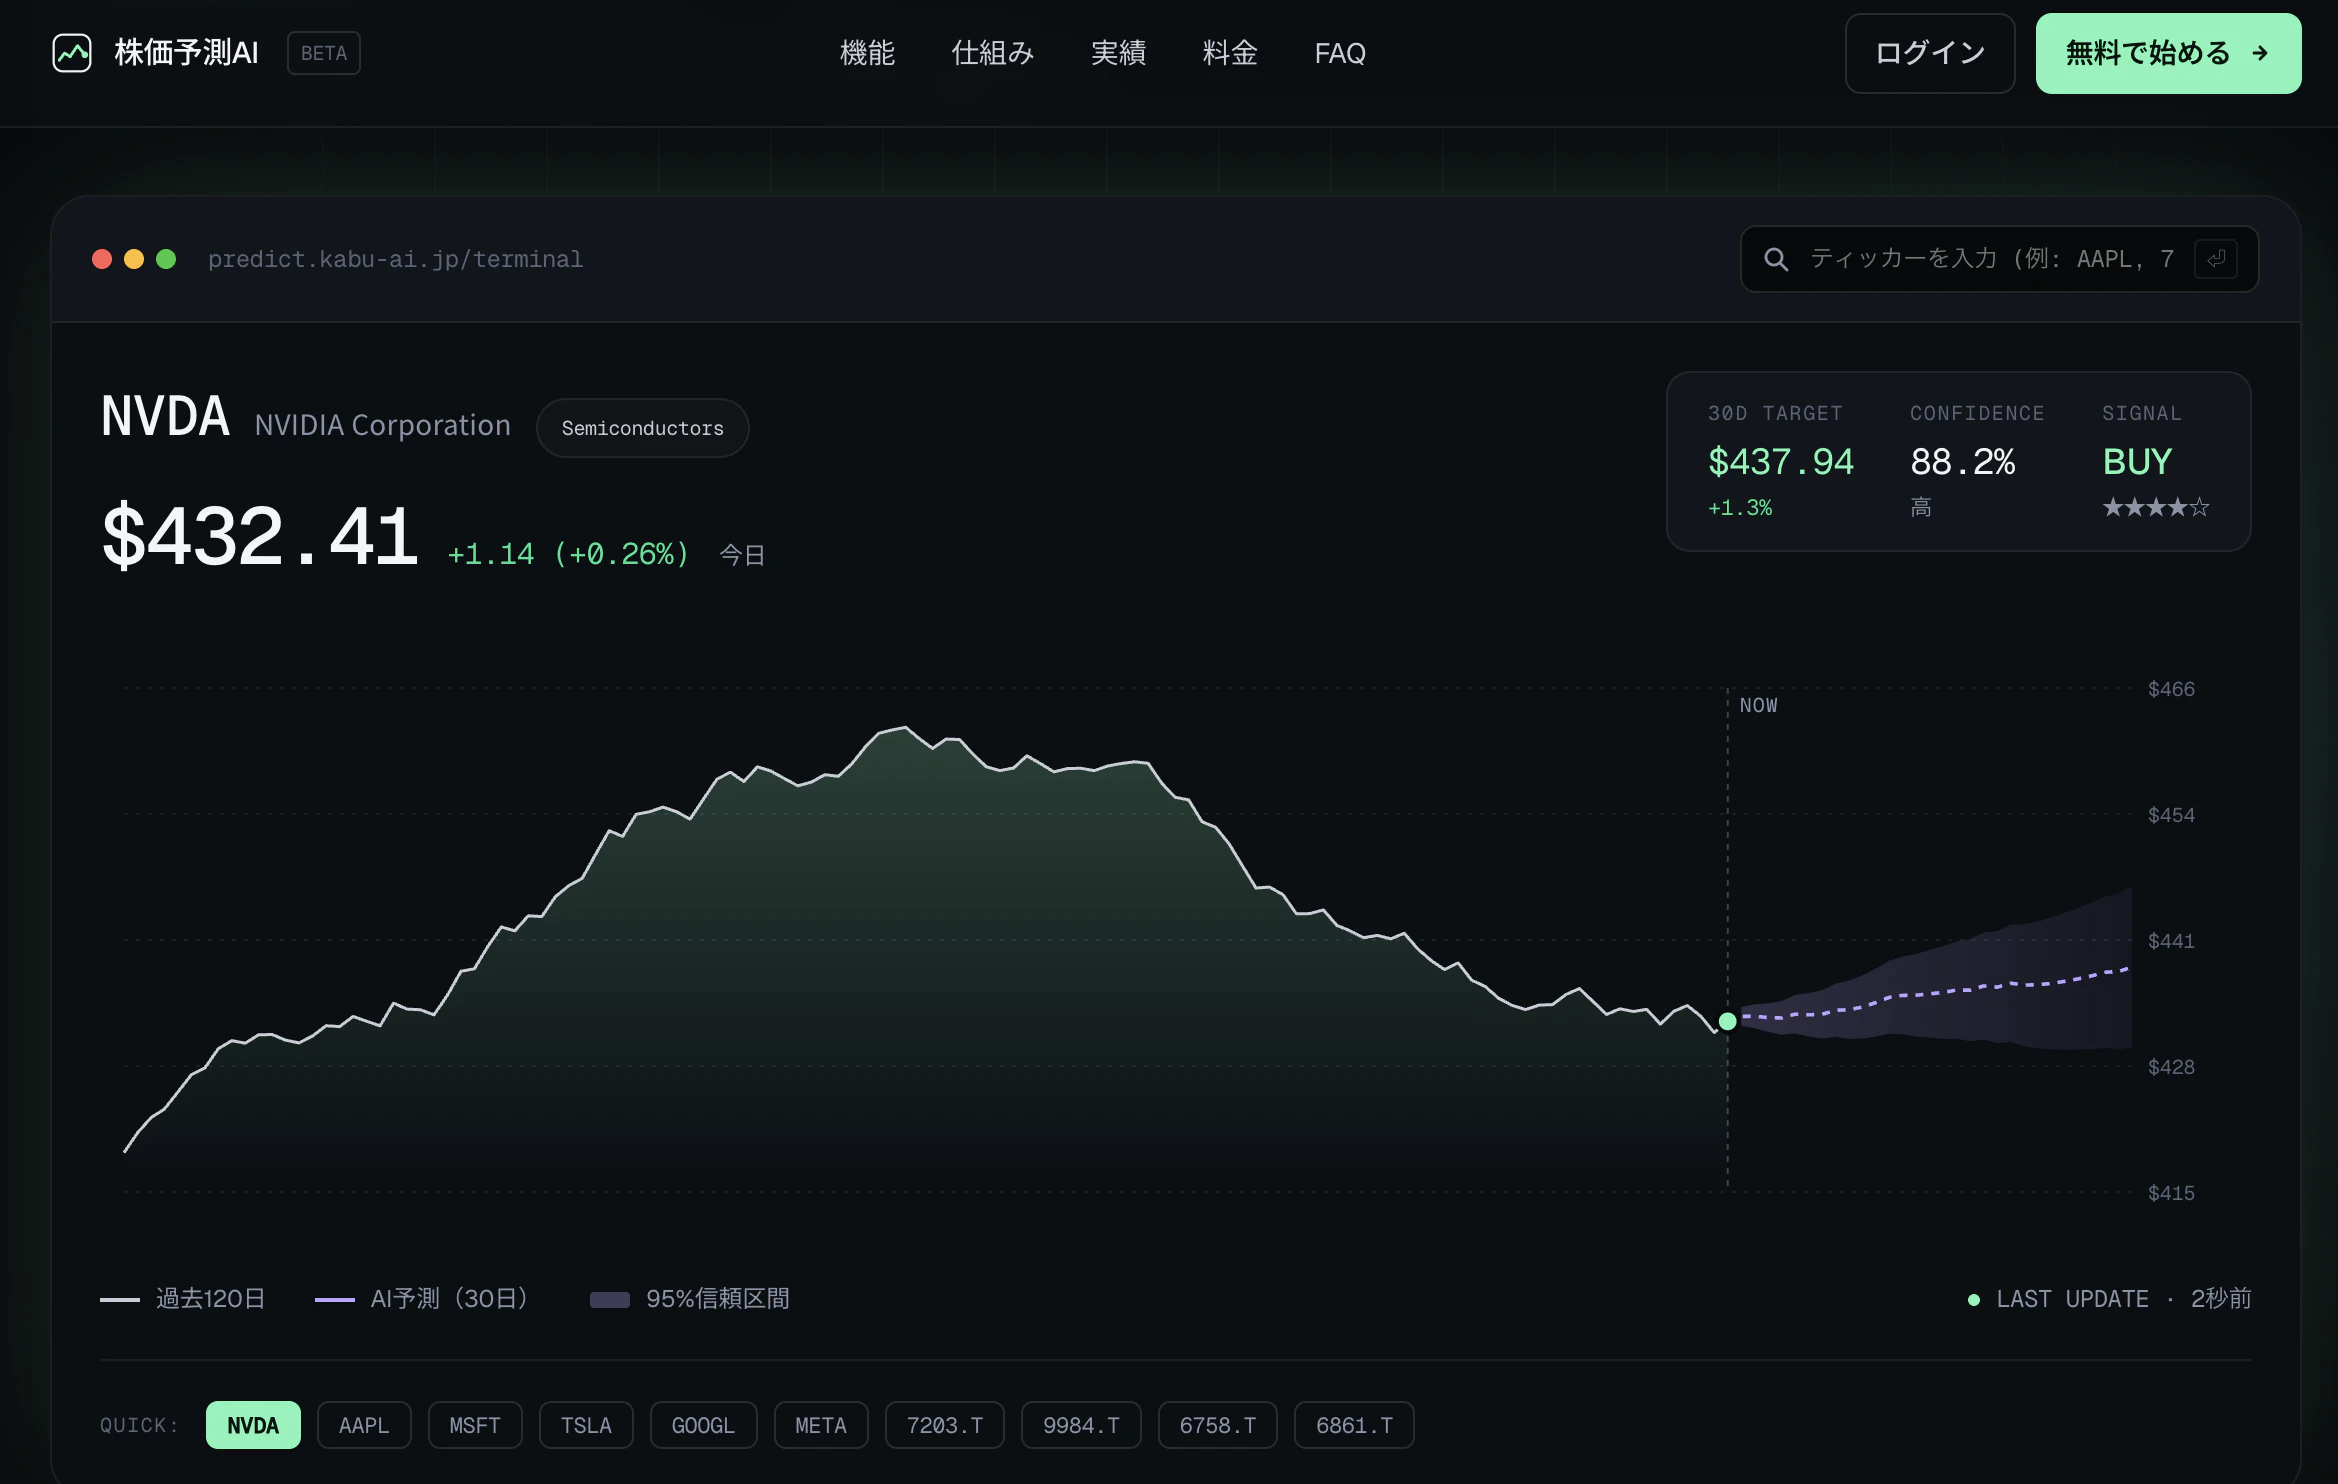The height and width of the screenshot is (1484, 2338).
Task: Open the FAQ menu item
Action: 1340,53
